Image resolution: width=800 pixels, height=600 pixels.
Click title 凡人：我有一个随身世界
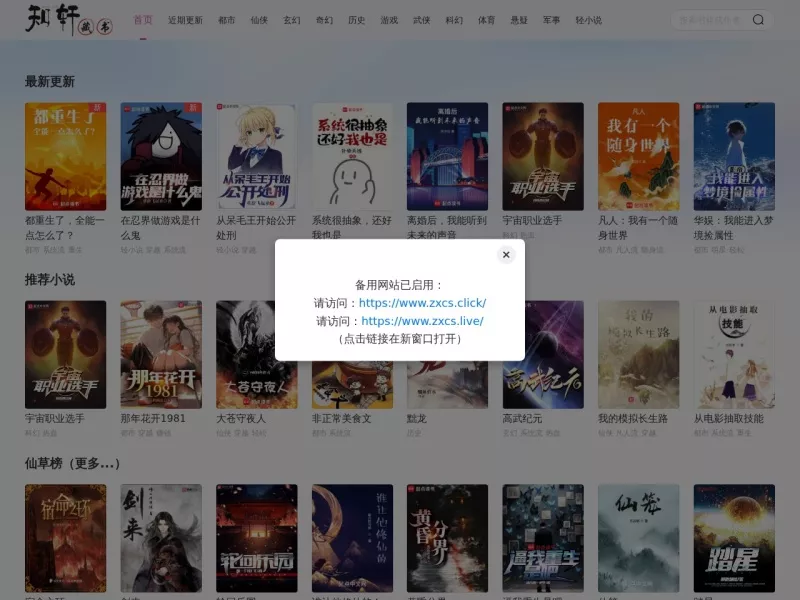638,228
